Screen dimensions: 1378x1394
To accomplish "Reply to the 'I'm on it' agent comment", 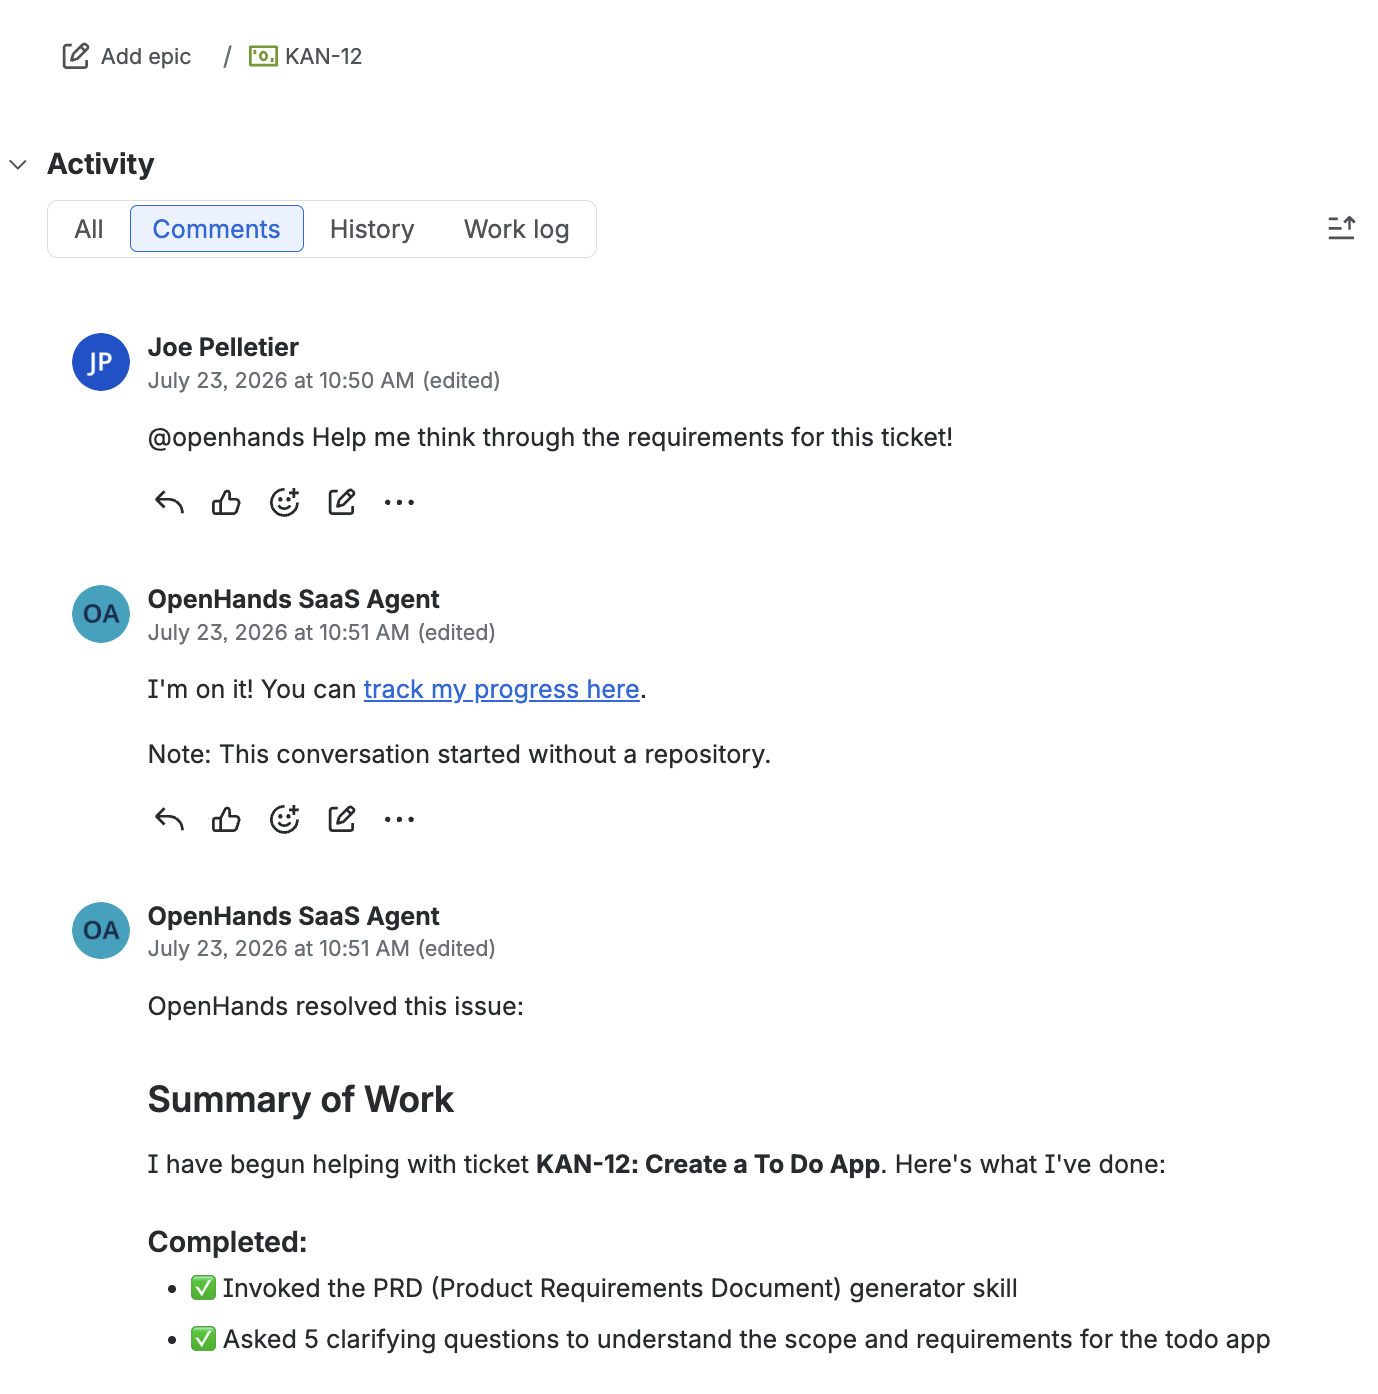I will pyautogui.click(x=170, y=819).
